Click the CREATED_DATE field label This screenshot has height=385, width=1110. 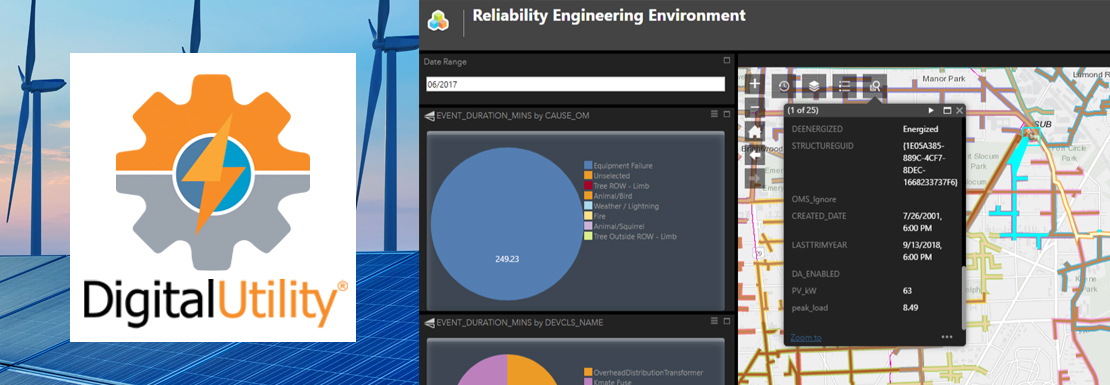pyautogui.click(x=819, y=216)
